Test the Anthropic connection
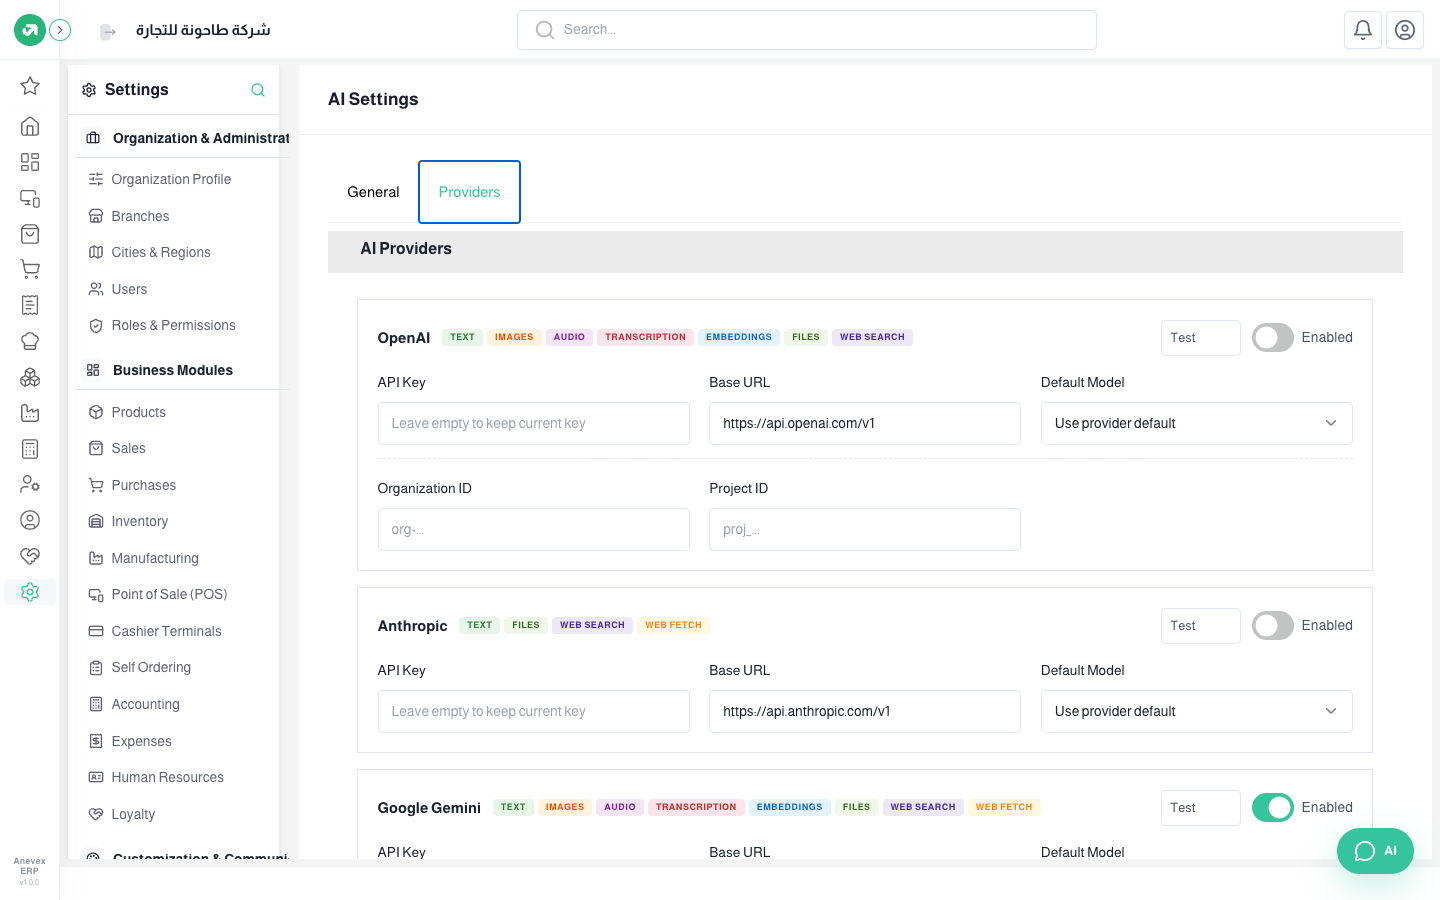The image size is (1440, 900). point(1200,626)
